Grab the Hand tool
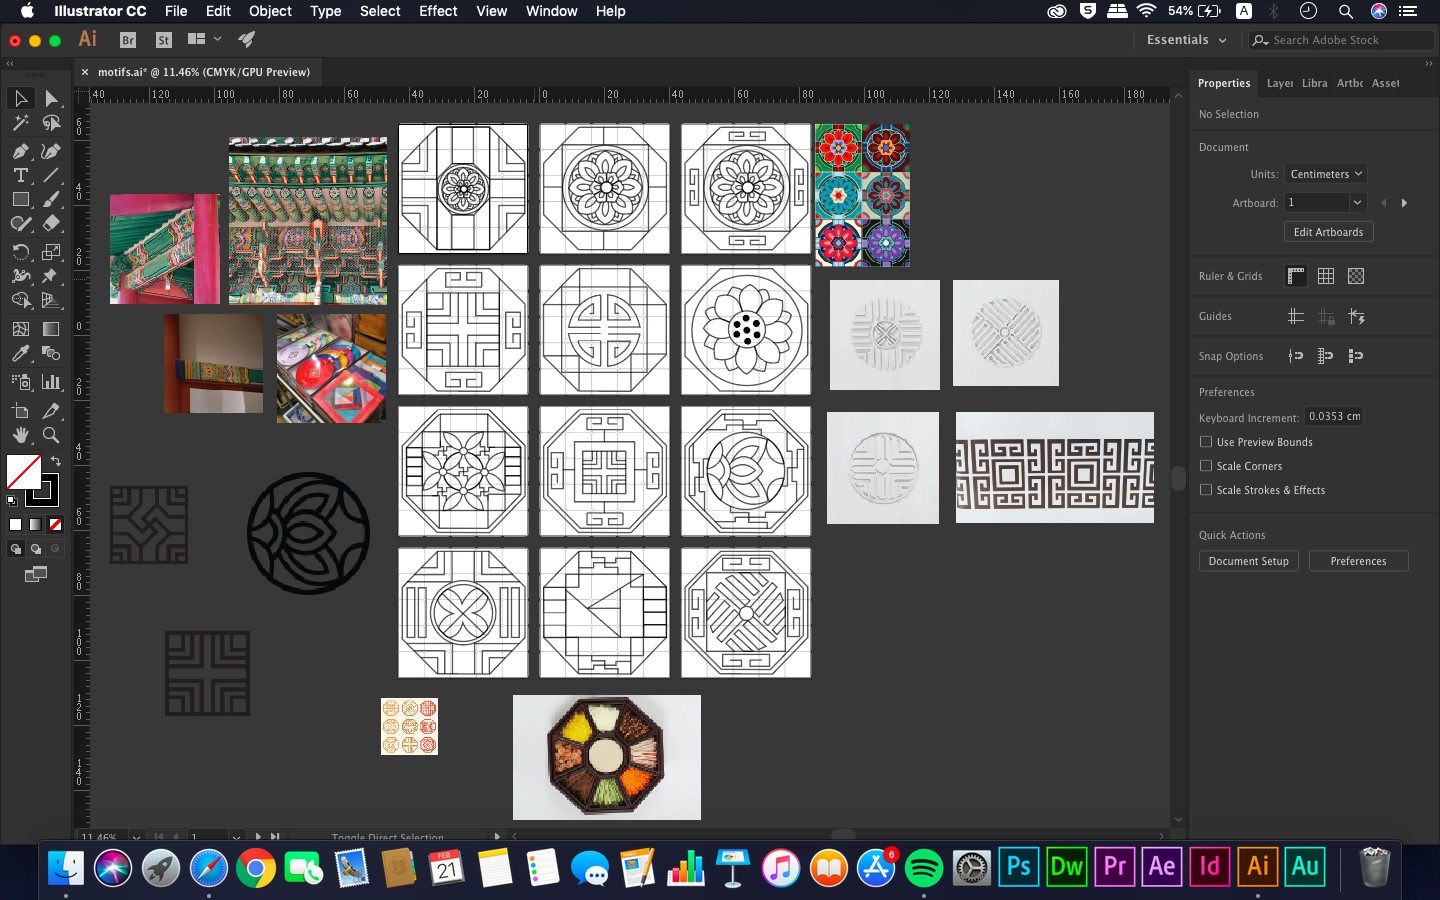The height and width of the screenshot is (900, 1440). 21,435
